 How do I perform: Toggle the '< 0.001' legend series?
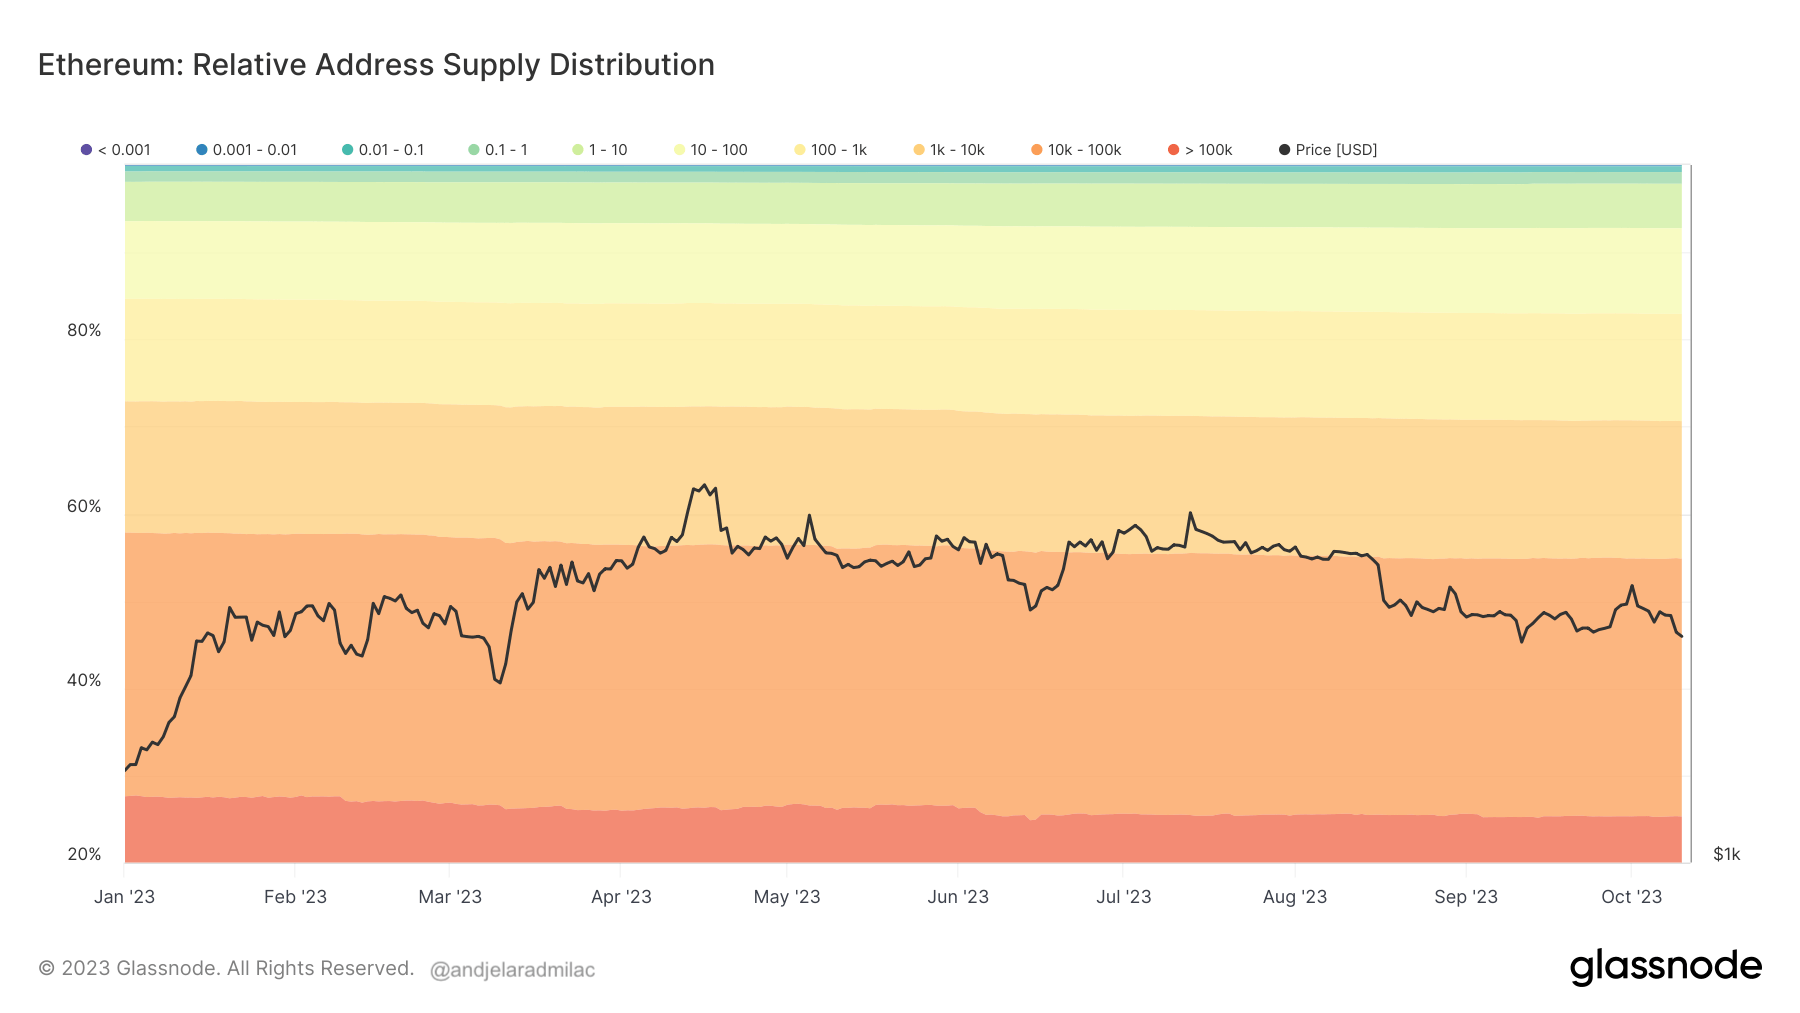coord(116,150)
